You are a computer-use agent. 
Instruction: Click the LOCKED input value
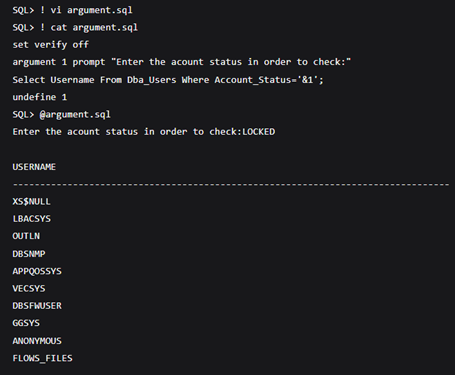coord(259,132)
